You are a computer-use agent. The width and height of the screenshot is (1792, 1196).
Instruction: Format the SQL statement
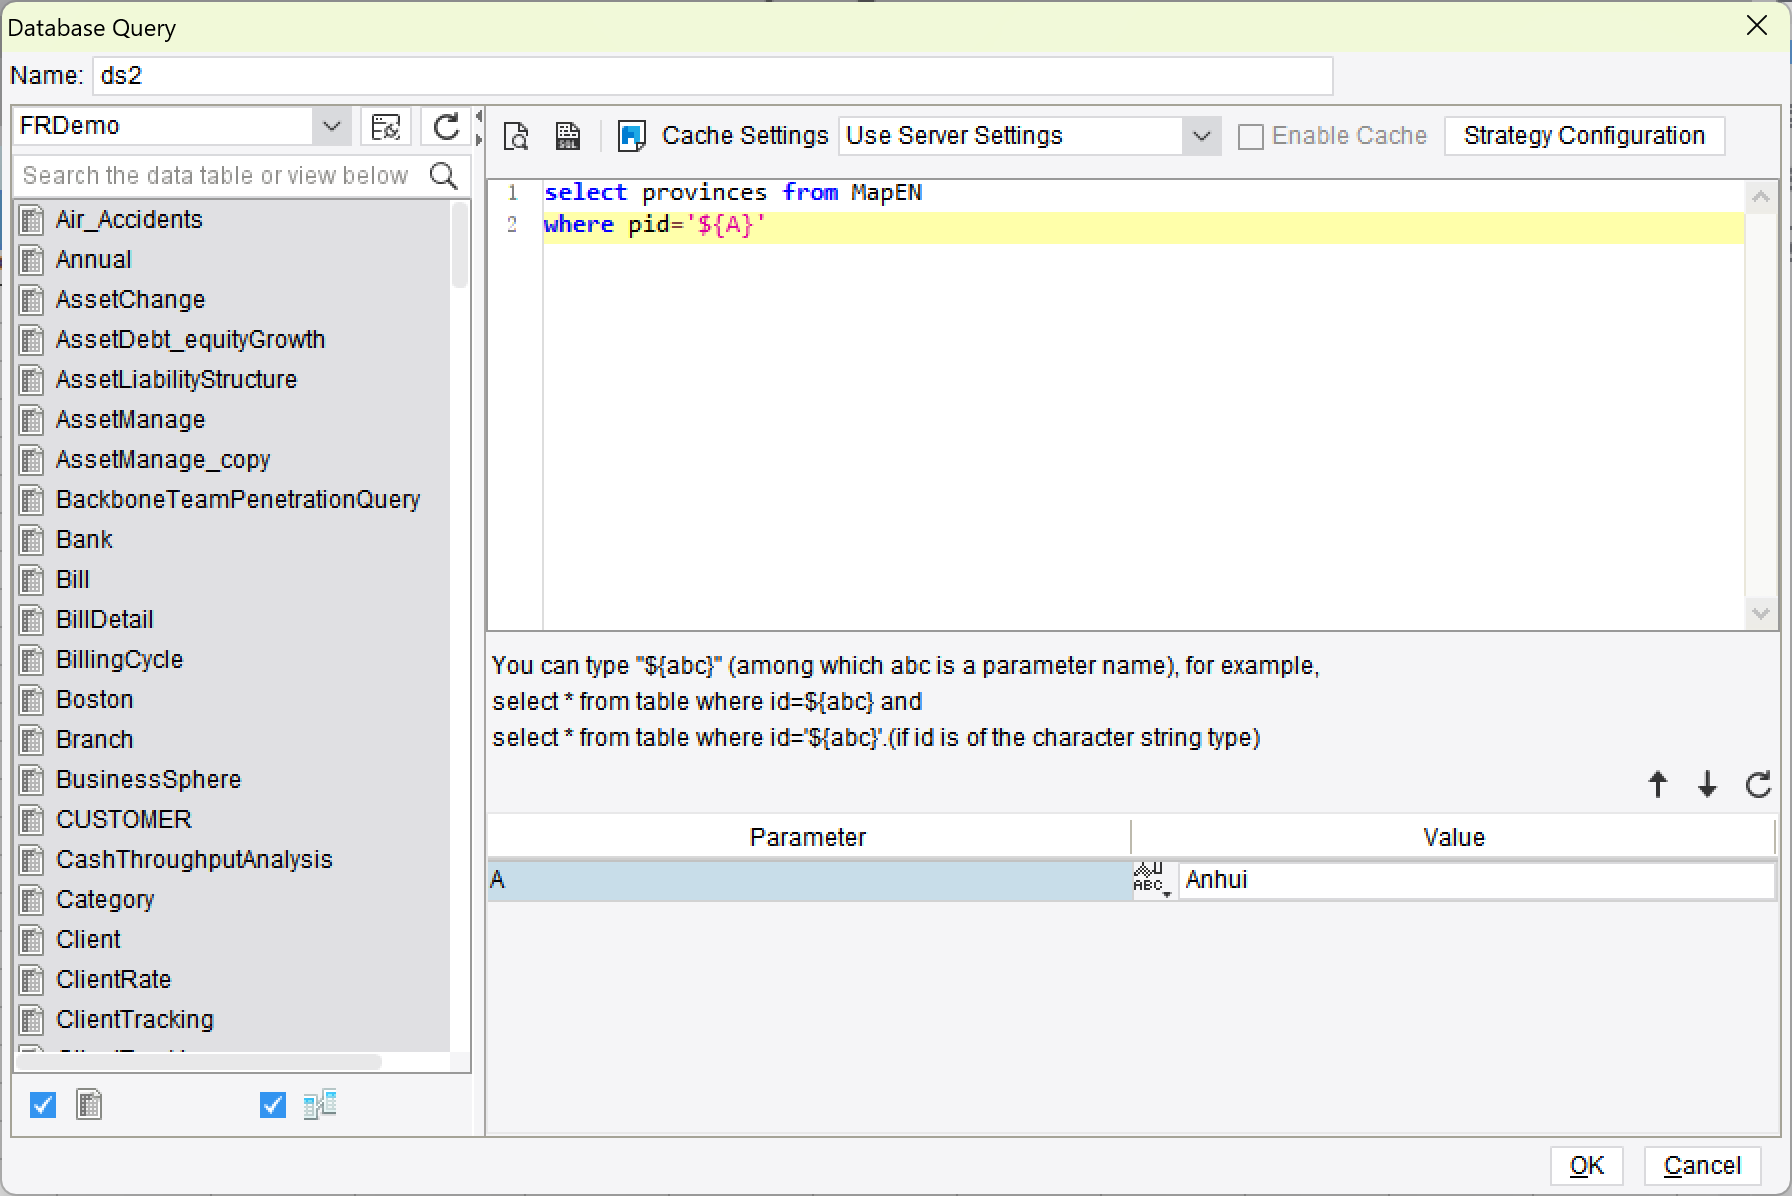point(567,135)
